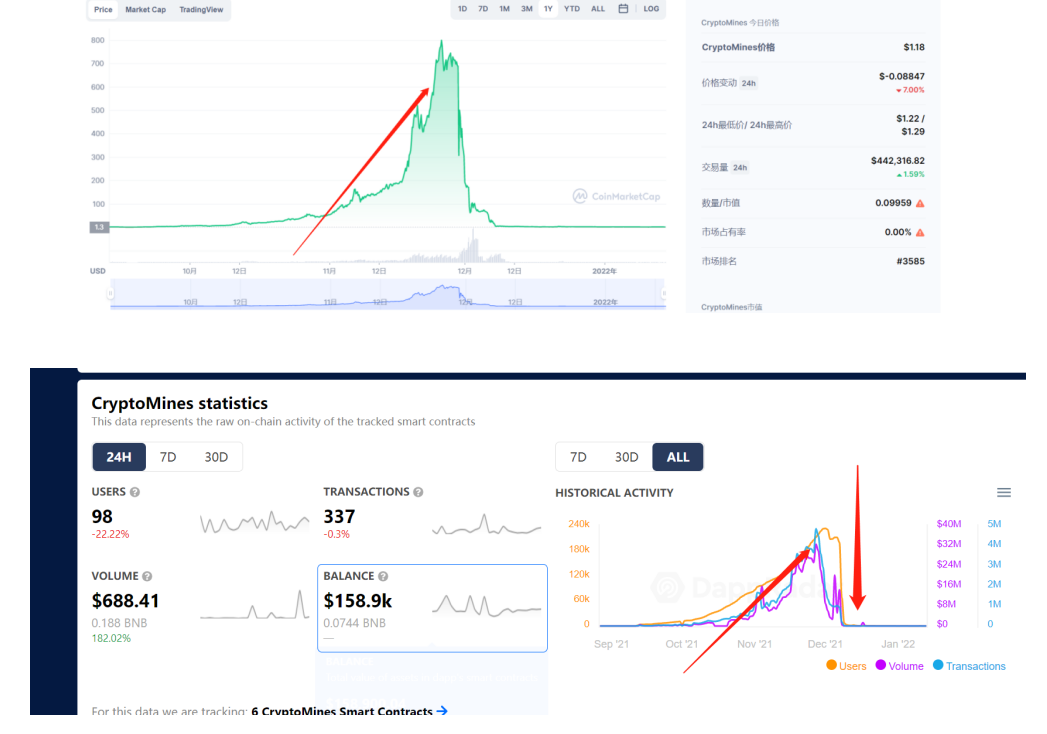
Task: Select the 3M price range
Action: point(526,9)
